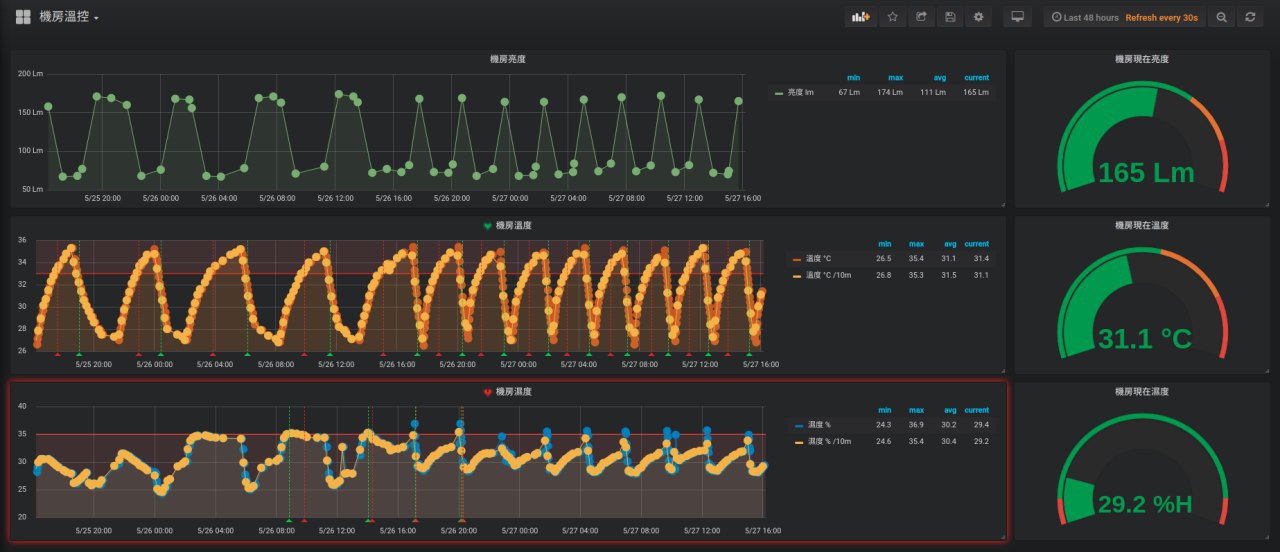Open the 機房現在溫度 gauge panel menu

[1141, 226]
